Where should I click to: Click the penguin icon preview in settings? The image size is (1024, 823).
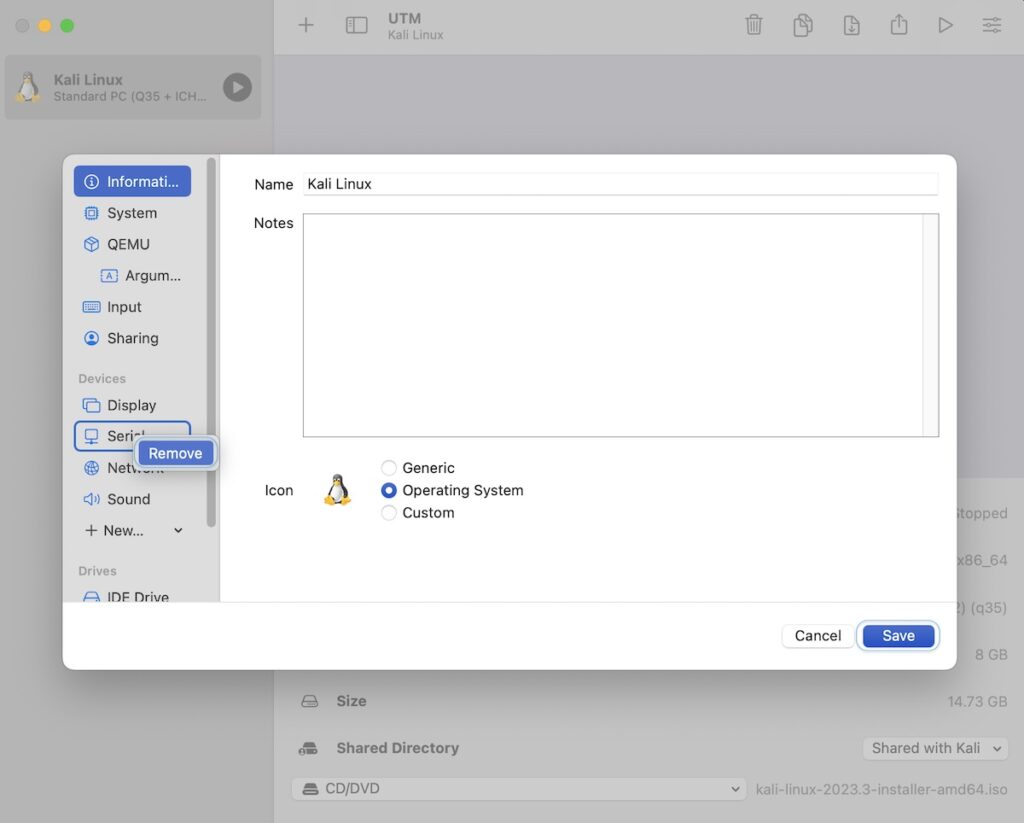click(x=337, y=490)
